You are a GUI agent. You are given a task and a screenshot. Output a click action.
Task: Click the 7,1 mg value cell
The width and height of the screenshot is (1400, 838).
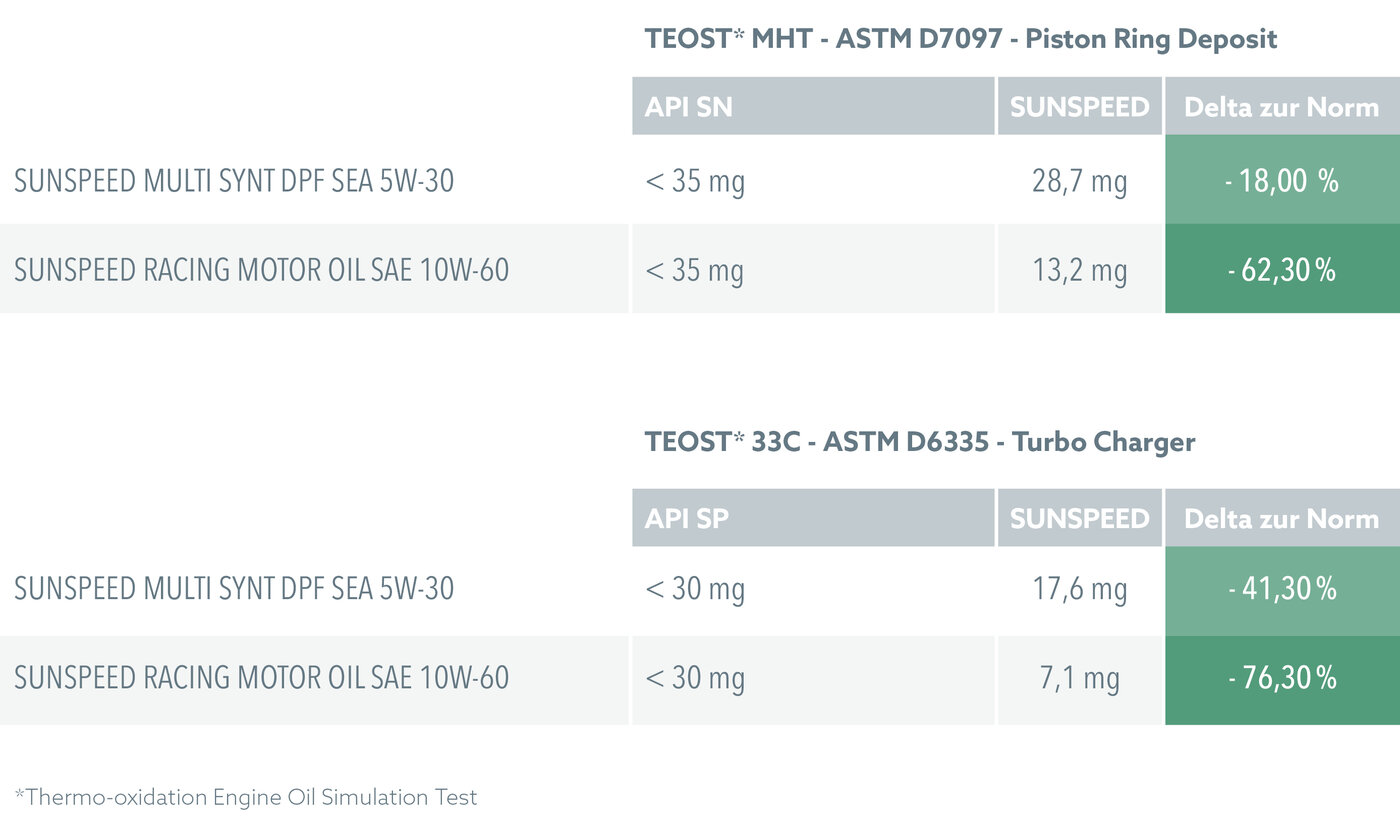(1079, 679)
